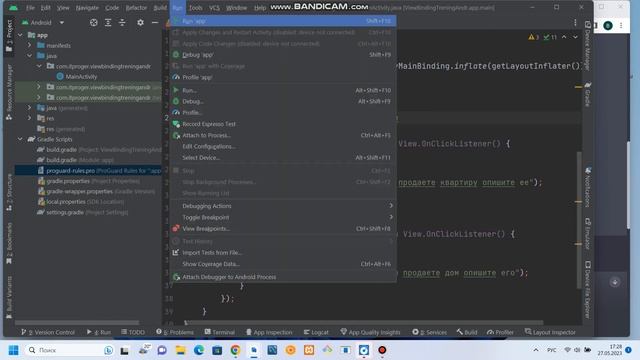The height and width of the screenshot is (360, 640).
Task: Choose Select Device menu entry
Action: 283,158
